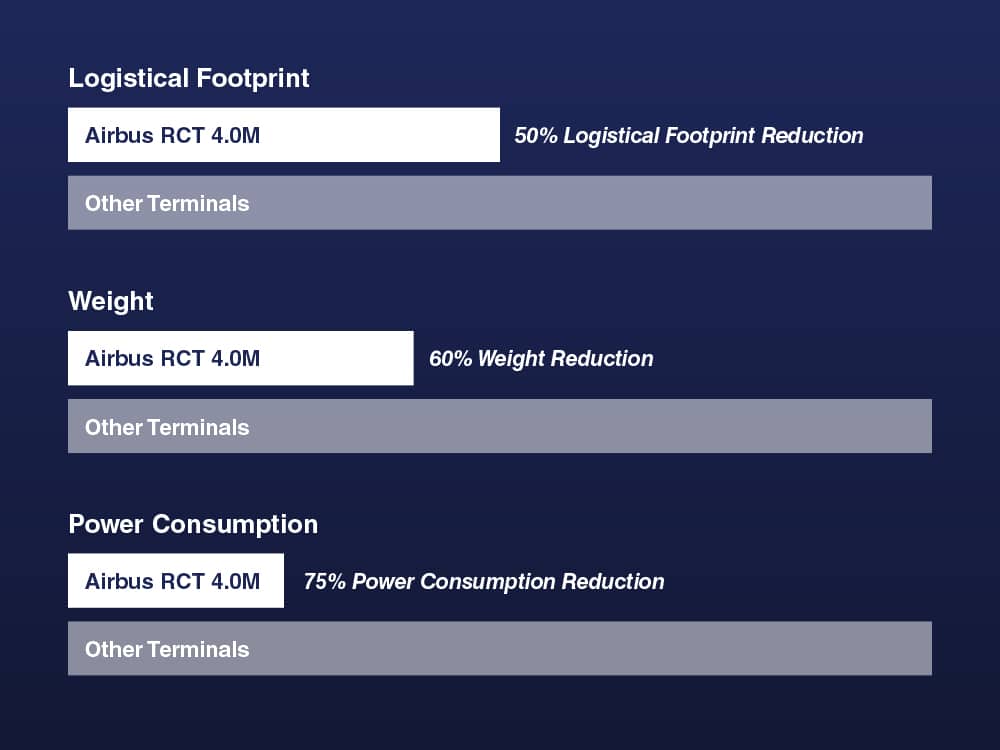Screen dimensions: 1000x750
Task: Select the gray Other Terminals bar under Weight
Action: point(590,427)
